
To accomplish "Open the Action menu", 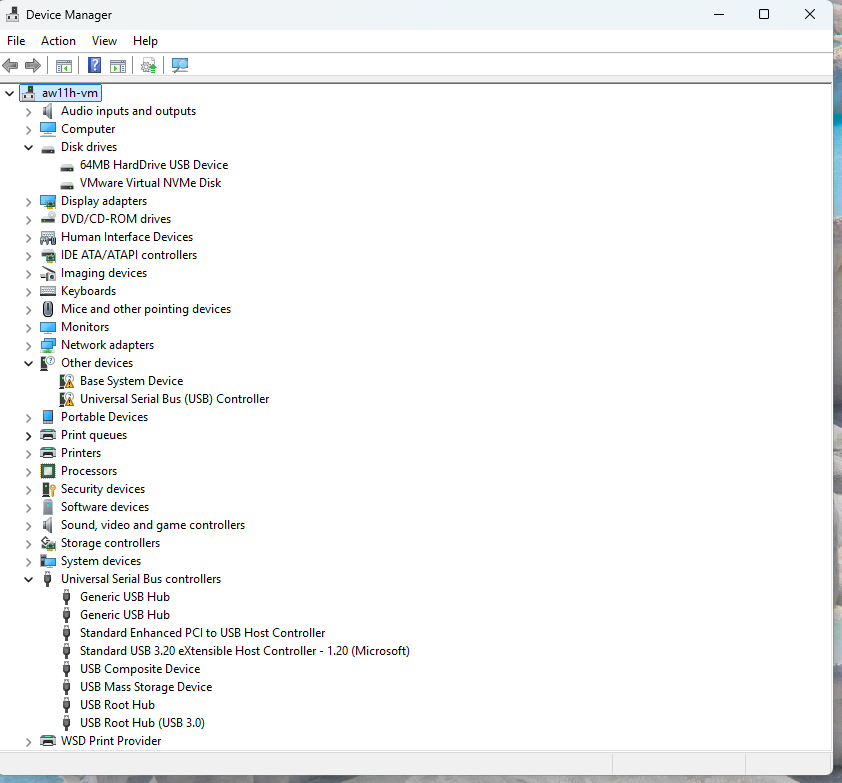I will pyautogui.click(x=58, y=41).
